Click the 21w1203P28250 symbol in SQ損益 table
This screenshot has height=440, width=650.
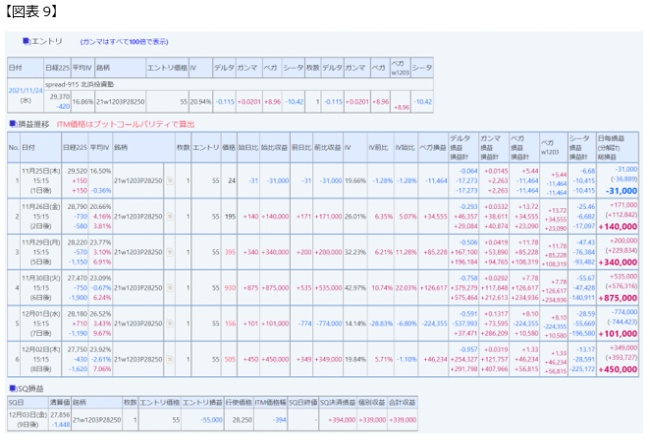click(97, 421)
